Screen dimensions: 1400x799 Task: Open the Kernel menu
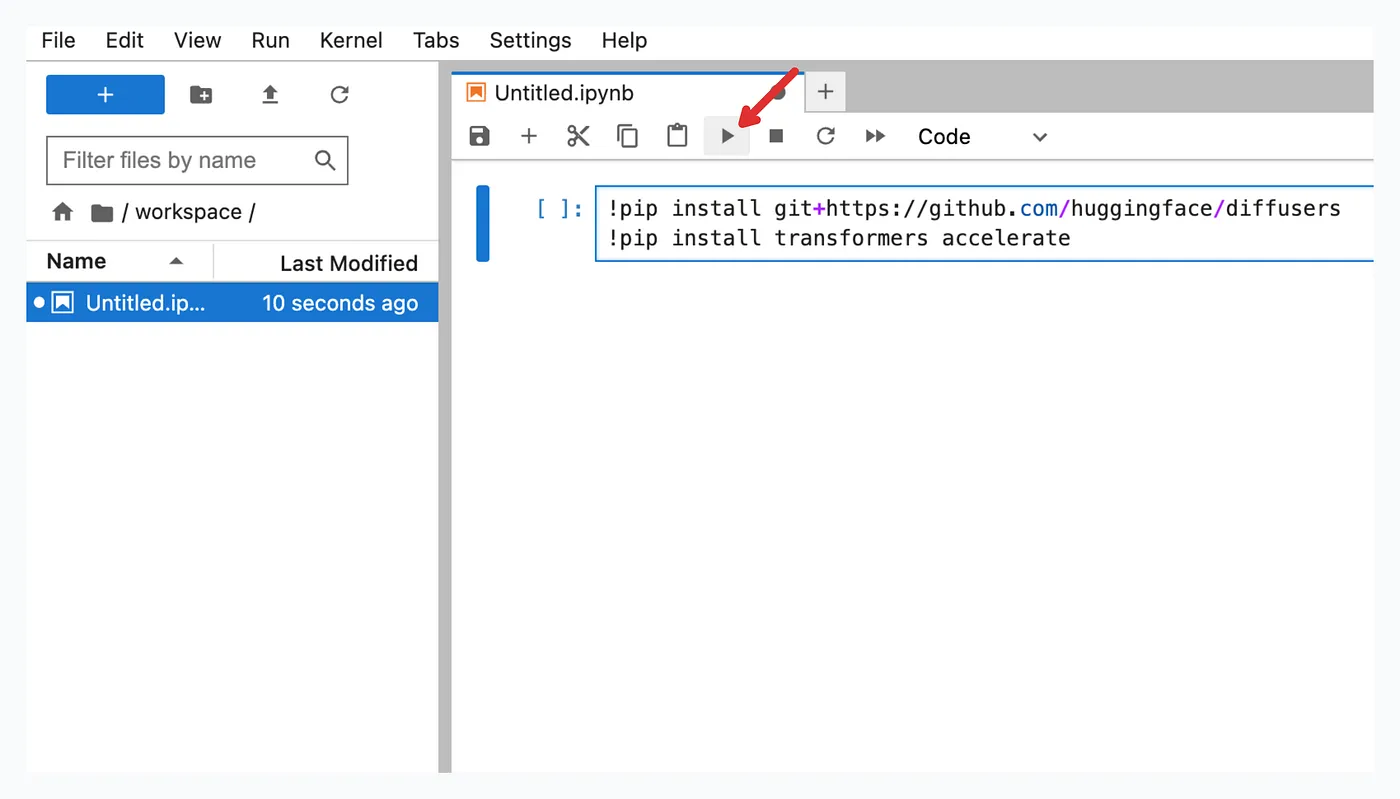click(351, 41)
